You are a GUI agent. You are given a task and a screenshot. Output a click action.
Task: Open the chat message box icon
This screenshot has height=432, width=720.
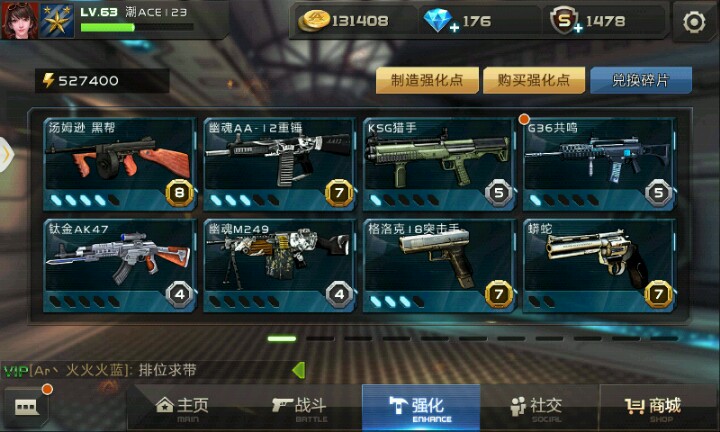(27, 406)
